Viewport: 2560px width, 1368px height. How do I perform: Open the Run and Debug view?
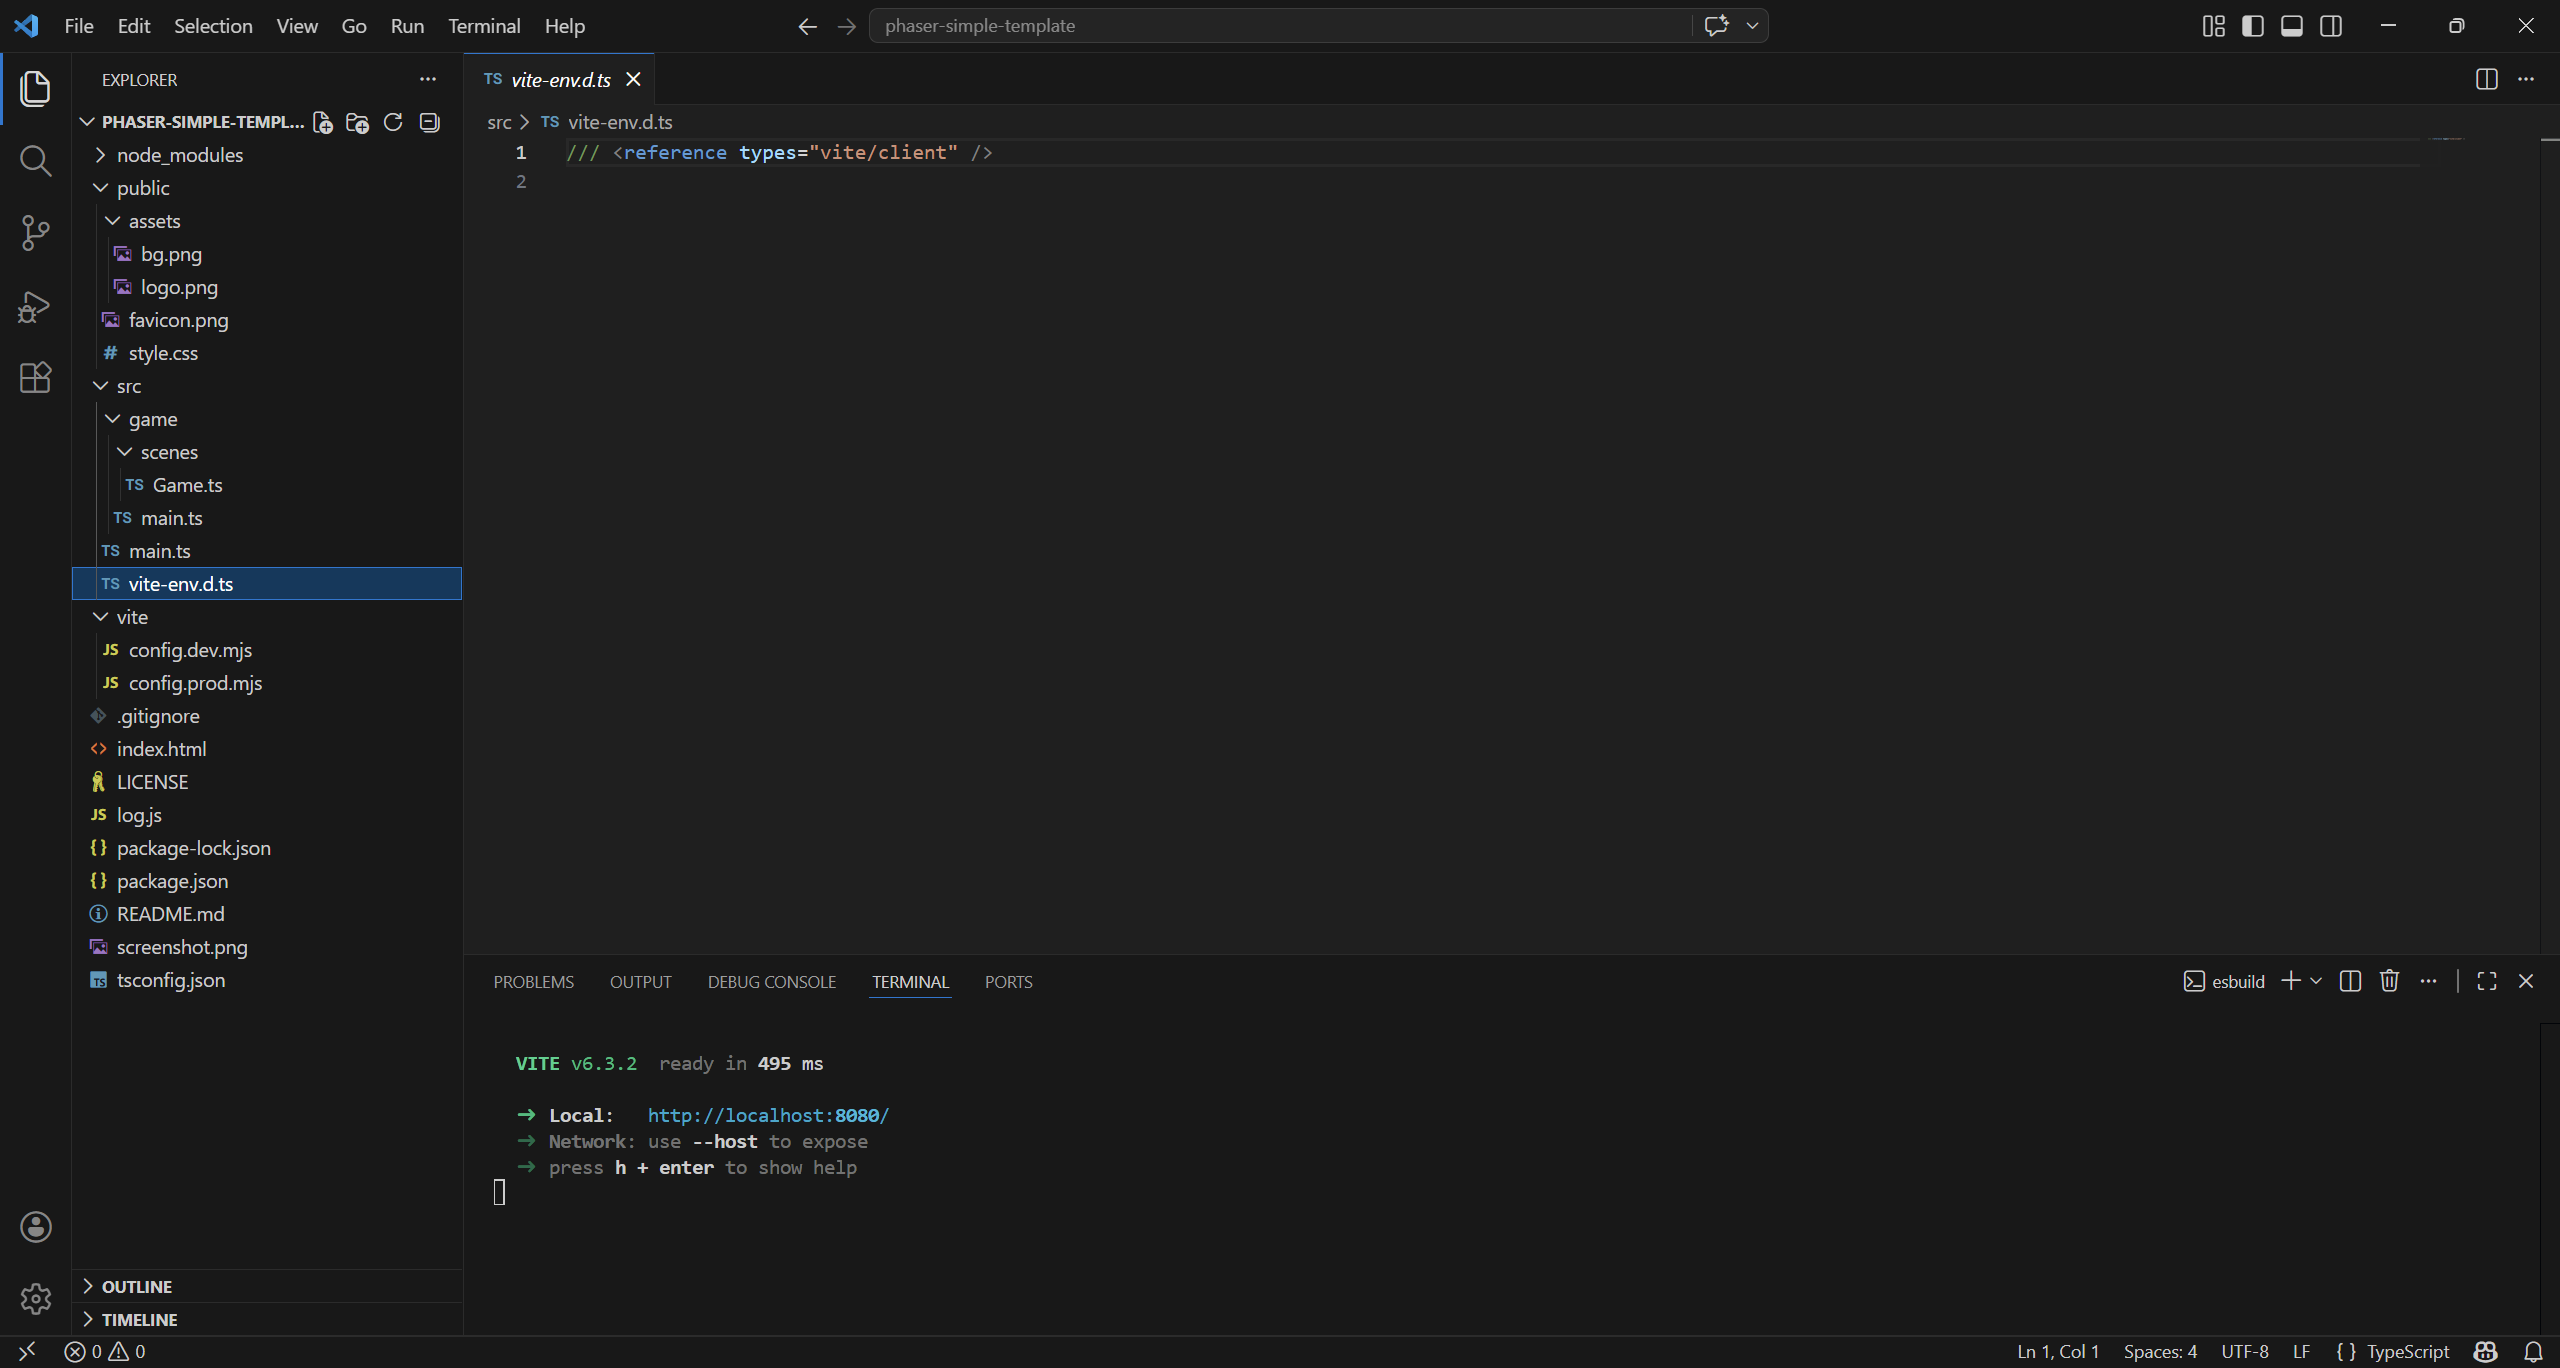coord(35,306)
